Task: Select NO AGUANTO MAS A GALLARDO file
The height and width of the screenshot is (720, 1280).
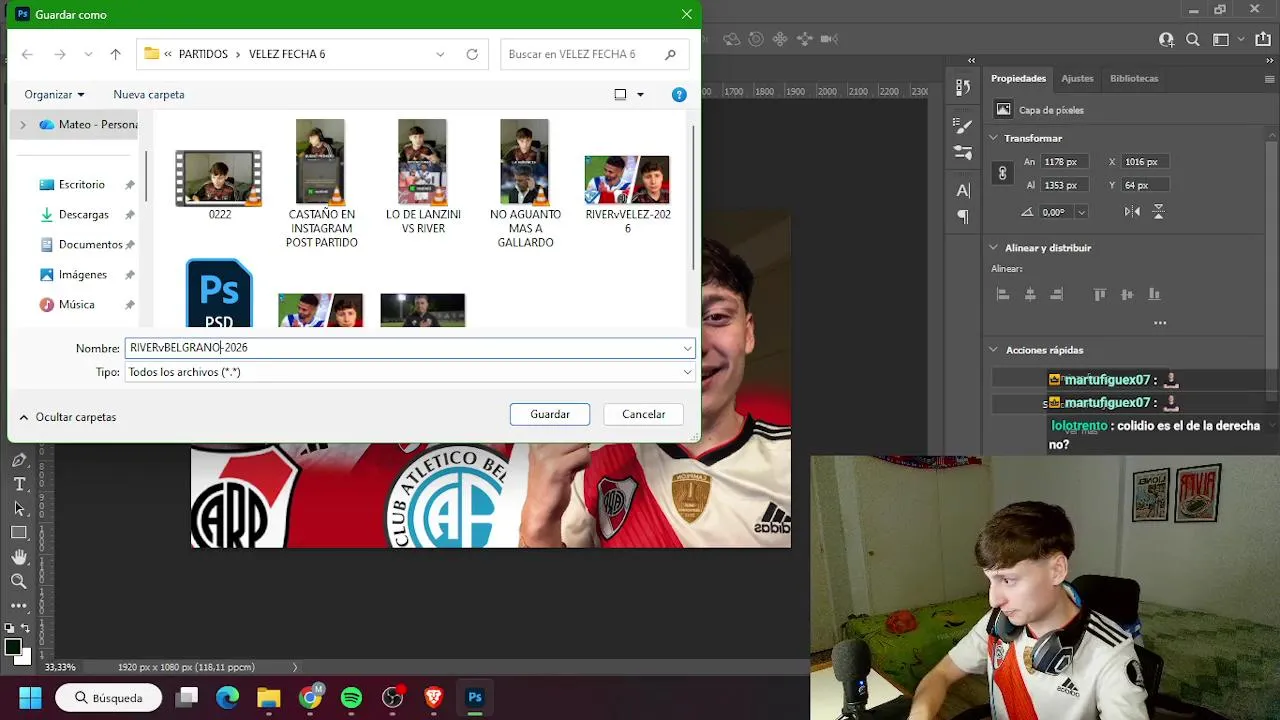Action: (525, 185)
